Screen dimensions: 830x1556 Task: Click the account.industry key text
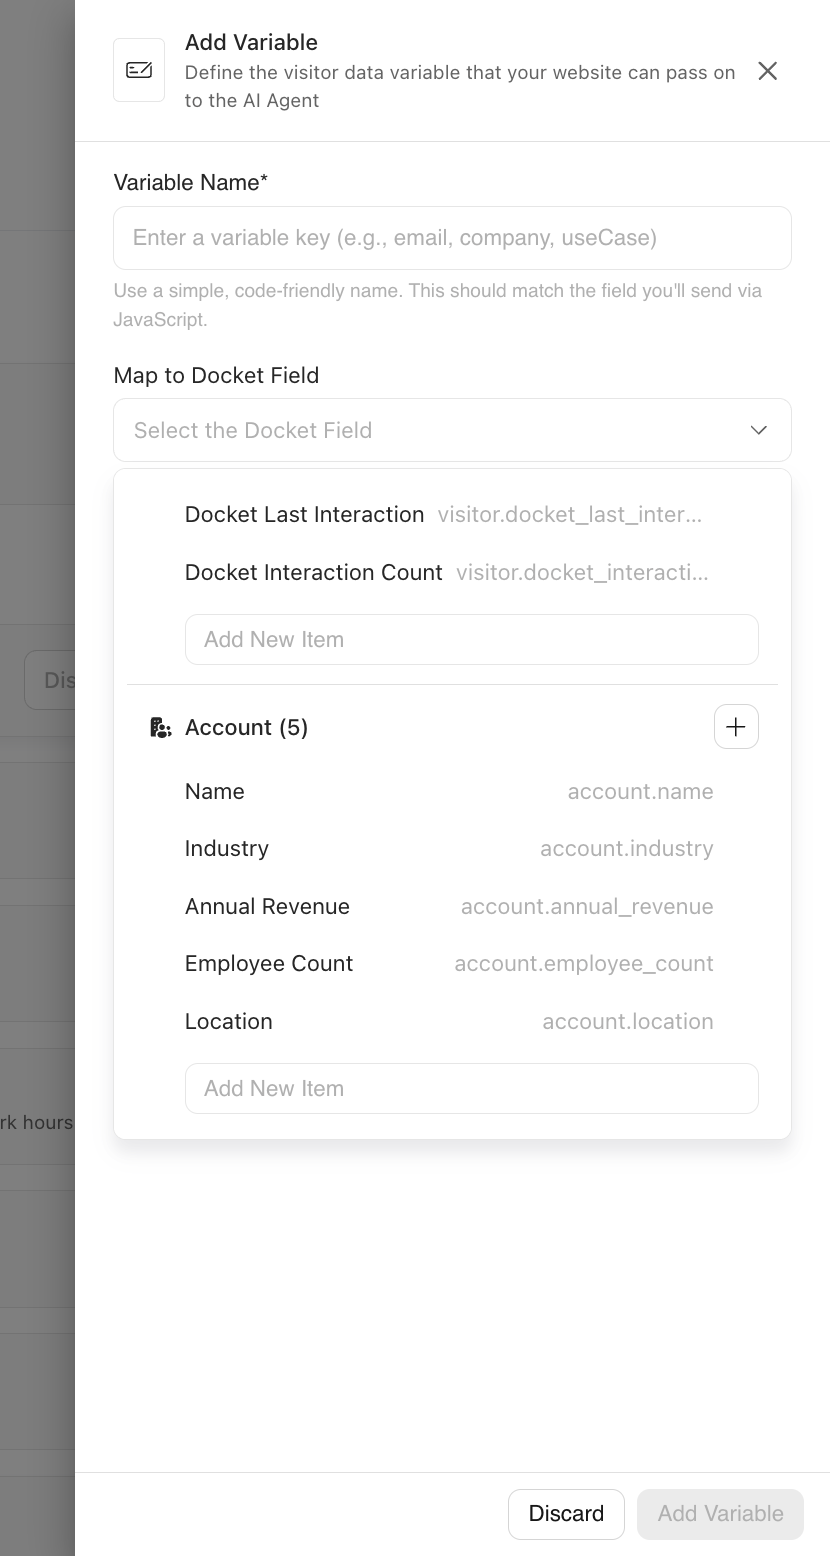(x=627, y=849)
